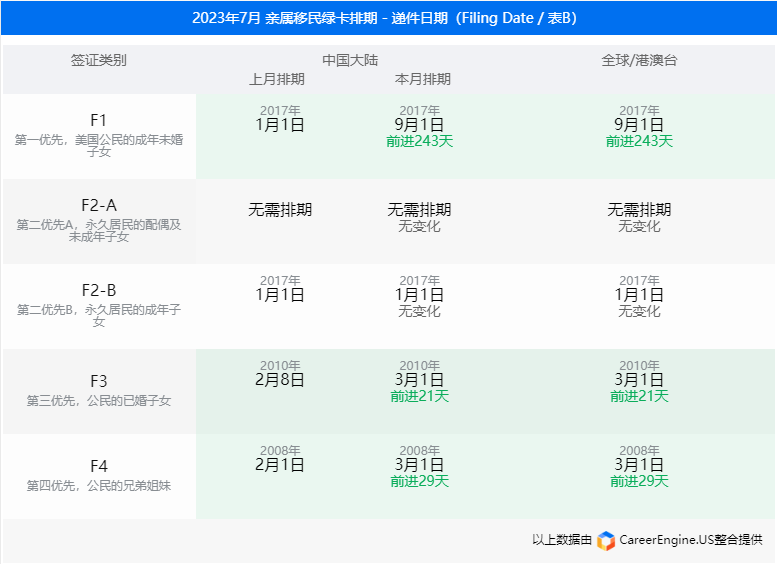Select the F1 category label
Screen dimensions: 777x564
99,120
